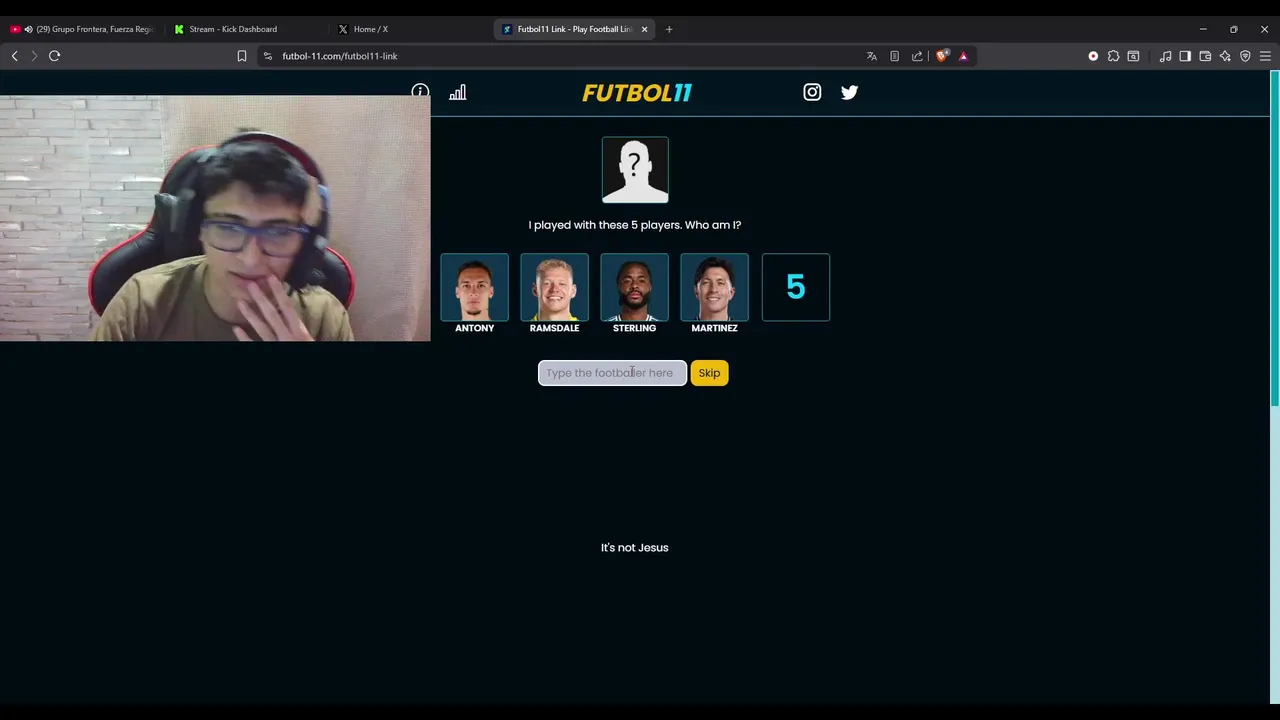1280x720 pixels.
Task: Bookmark this page icon
Action: tap(242, 56)
